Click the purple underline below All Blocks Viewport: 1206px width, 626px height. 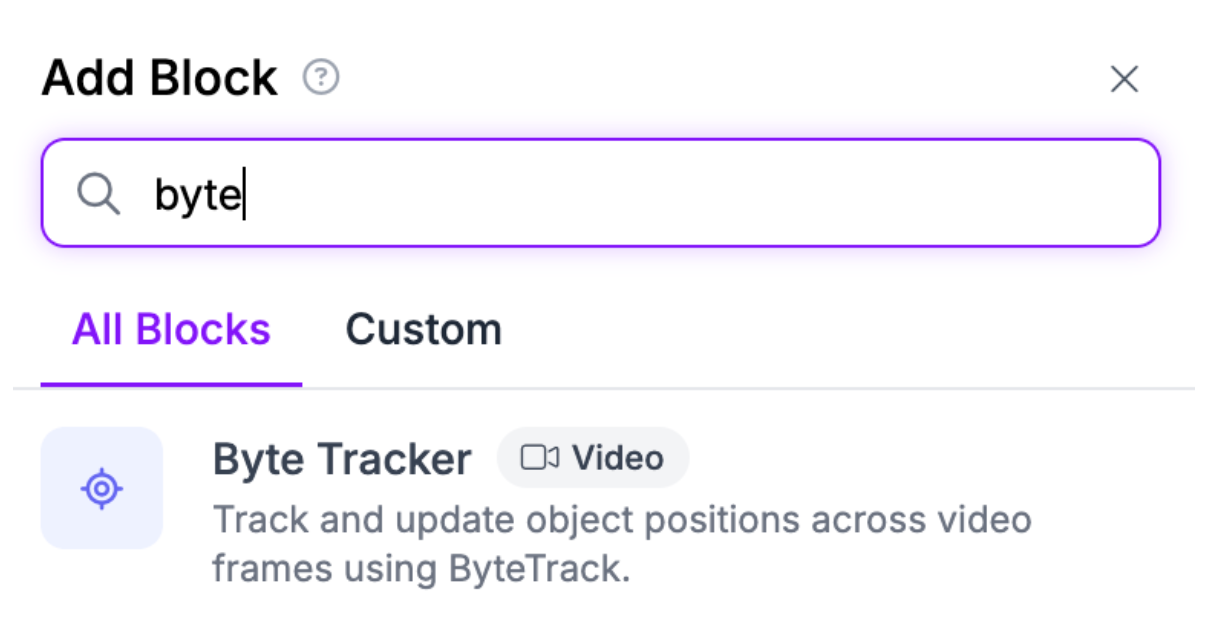pyautogui.click(x=171, y=384)
